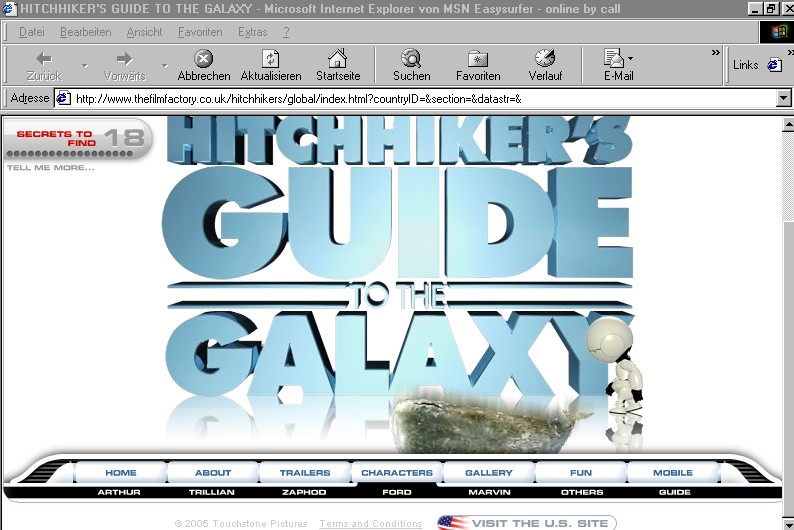Select the TRAILERS navigation tab
The height and width of the screenshot is (530, 794).
coord(304,473)
